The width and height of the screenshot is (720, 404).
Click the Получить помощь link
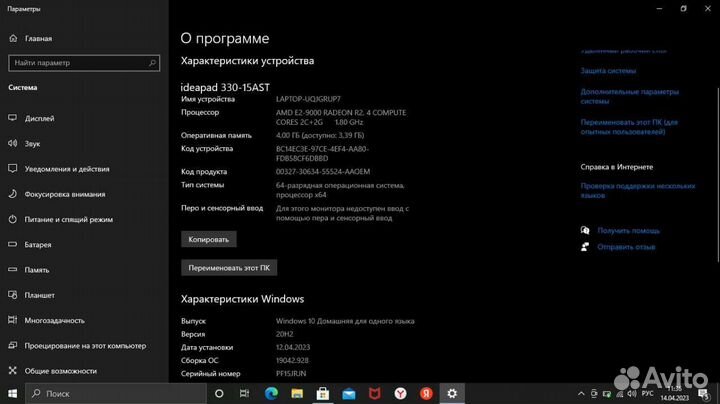point(628,230)
